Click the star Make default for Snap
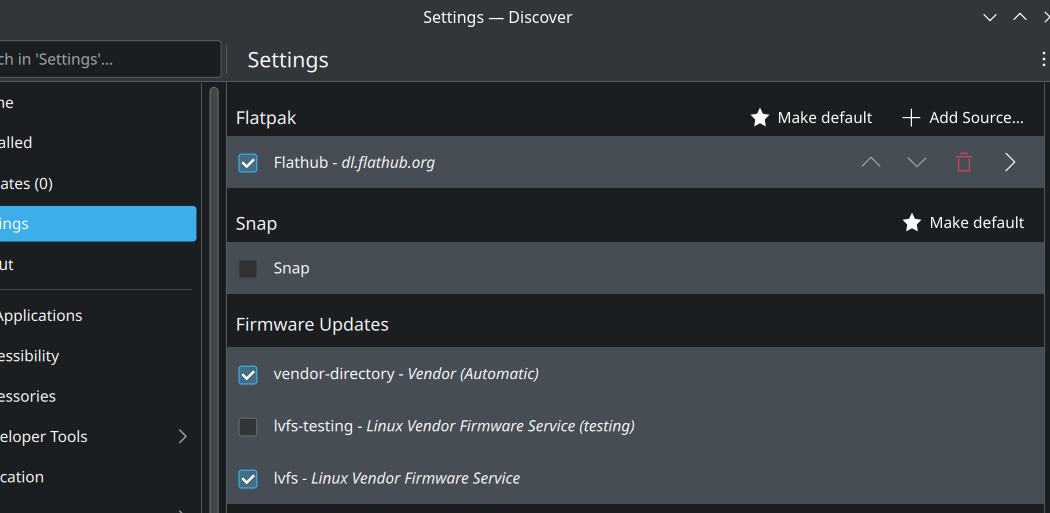The width and height of the screenshot is (1050, 513). pos(963,223)
